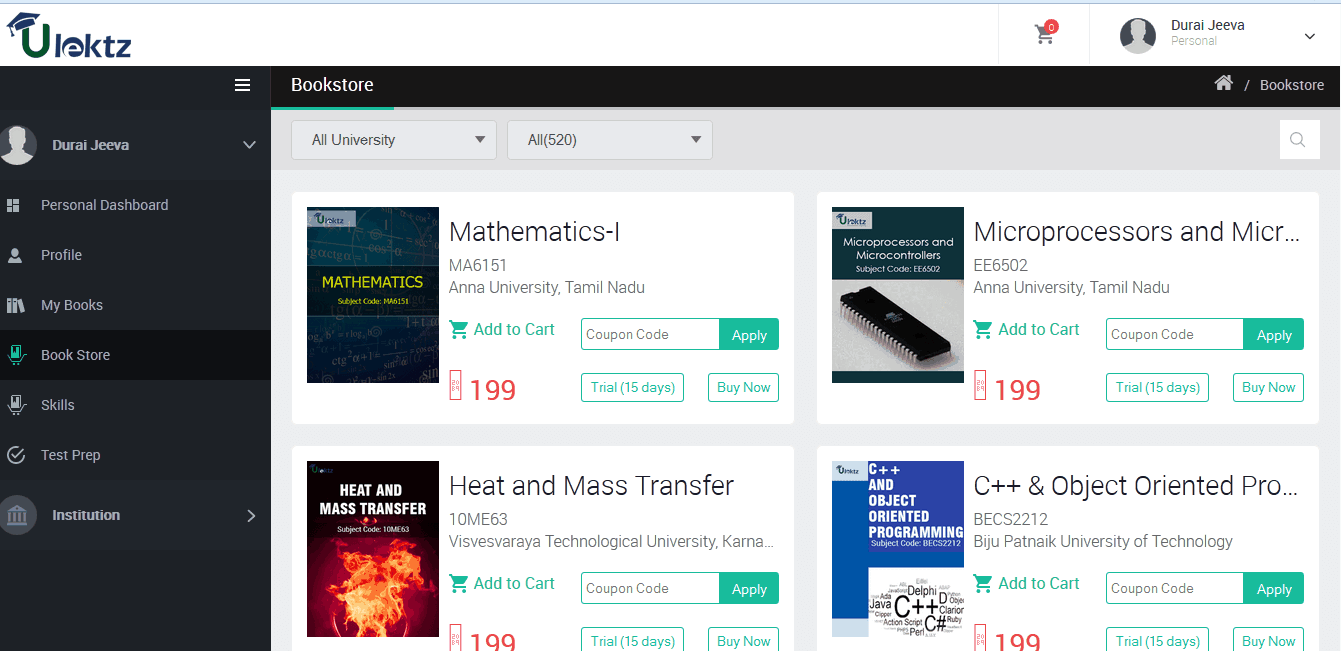The height and width of the screenshot is (651, 1341).
Task: Open the All(520) category dropdown
Action: (x=609, y=140)
